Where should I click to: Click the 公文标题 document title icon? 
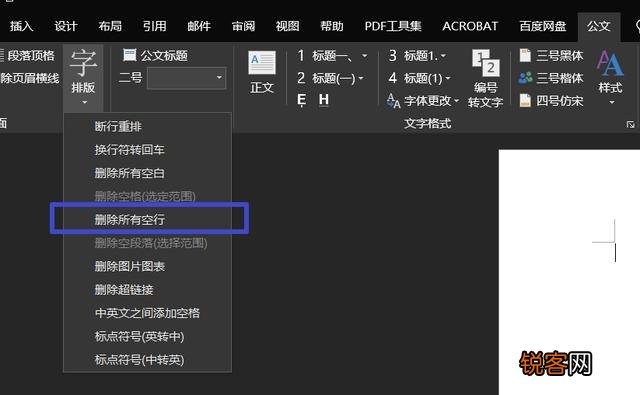[x=130, y=55]
